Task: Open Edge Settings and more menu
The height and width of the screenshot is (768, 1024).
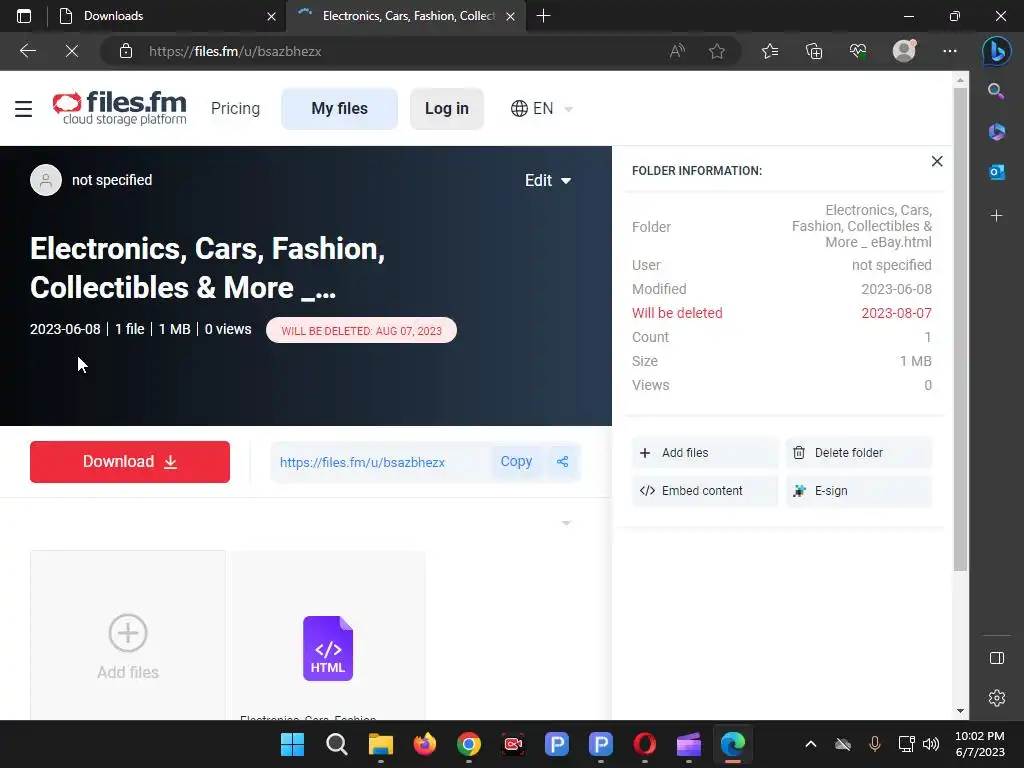Action: pyautogui.click(x=950, y=51)
